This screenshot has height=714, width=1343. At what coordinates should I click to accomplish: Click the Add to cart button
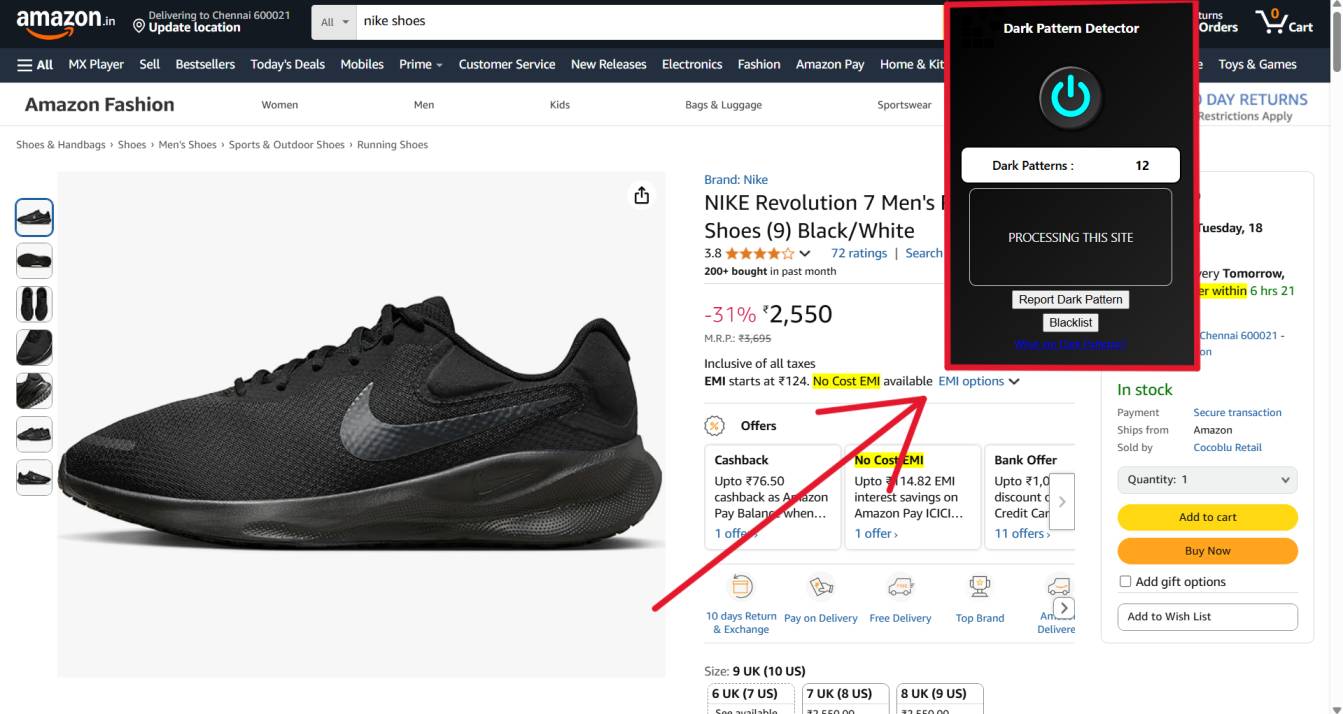pos(1208,517)
